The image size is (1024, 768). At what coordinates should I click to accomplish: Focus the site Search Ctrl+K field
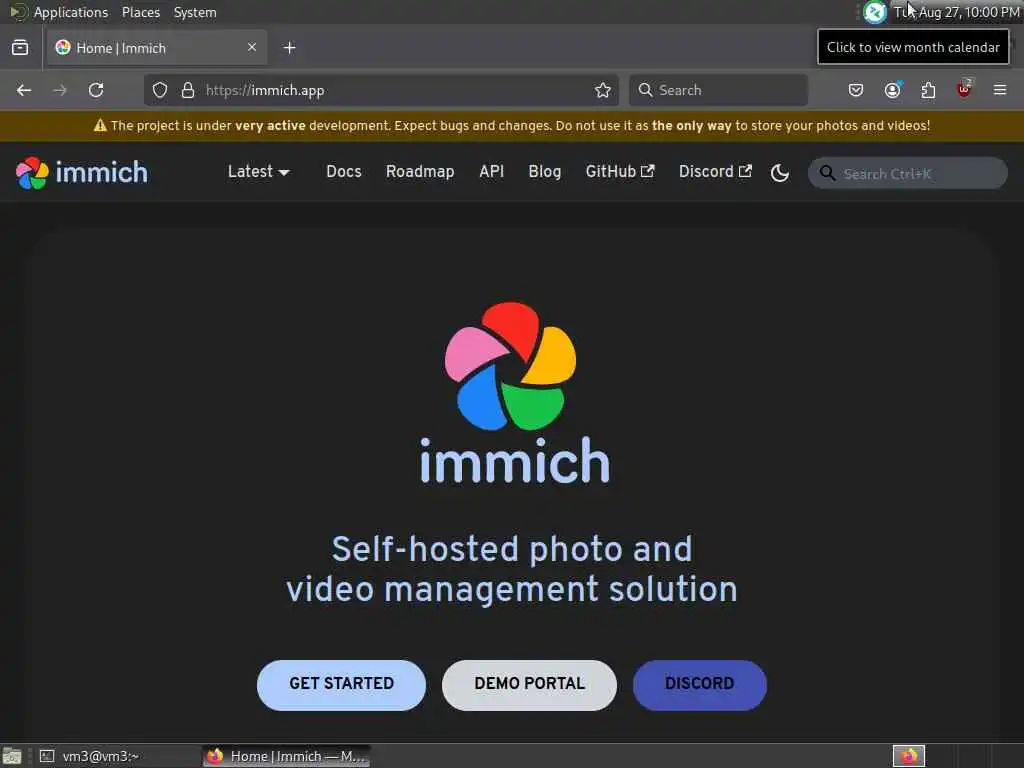[908, 173]
